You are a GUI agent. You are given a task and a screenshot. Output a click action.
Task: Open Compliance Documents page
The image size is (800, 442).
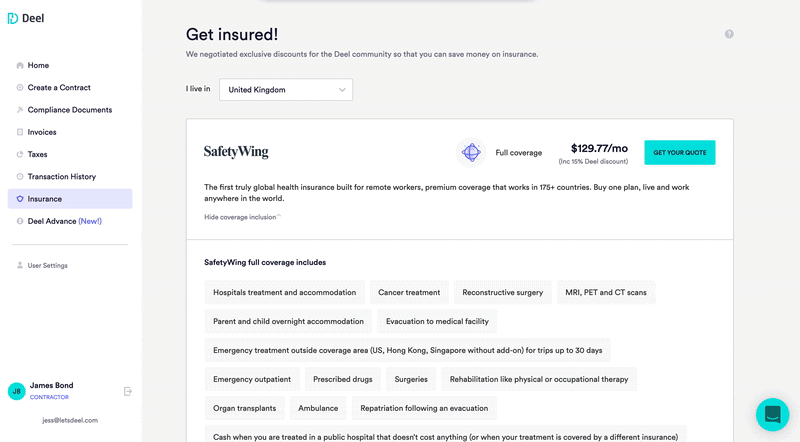(x=69, y=110)
